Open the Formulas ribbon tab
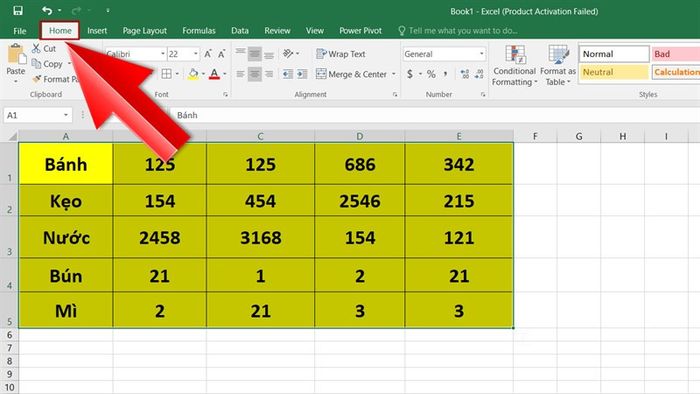The width and height of the screenshot is (700, 394). click(x=199, y=31)
